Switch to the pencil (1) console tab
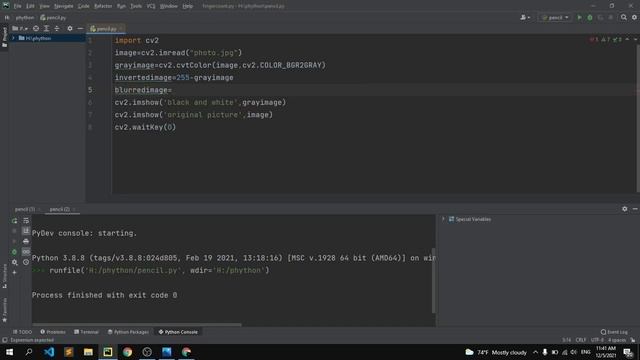The width and height of the screenshot is (640, 360). point(24,209)
